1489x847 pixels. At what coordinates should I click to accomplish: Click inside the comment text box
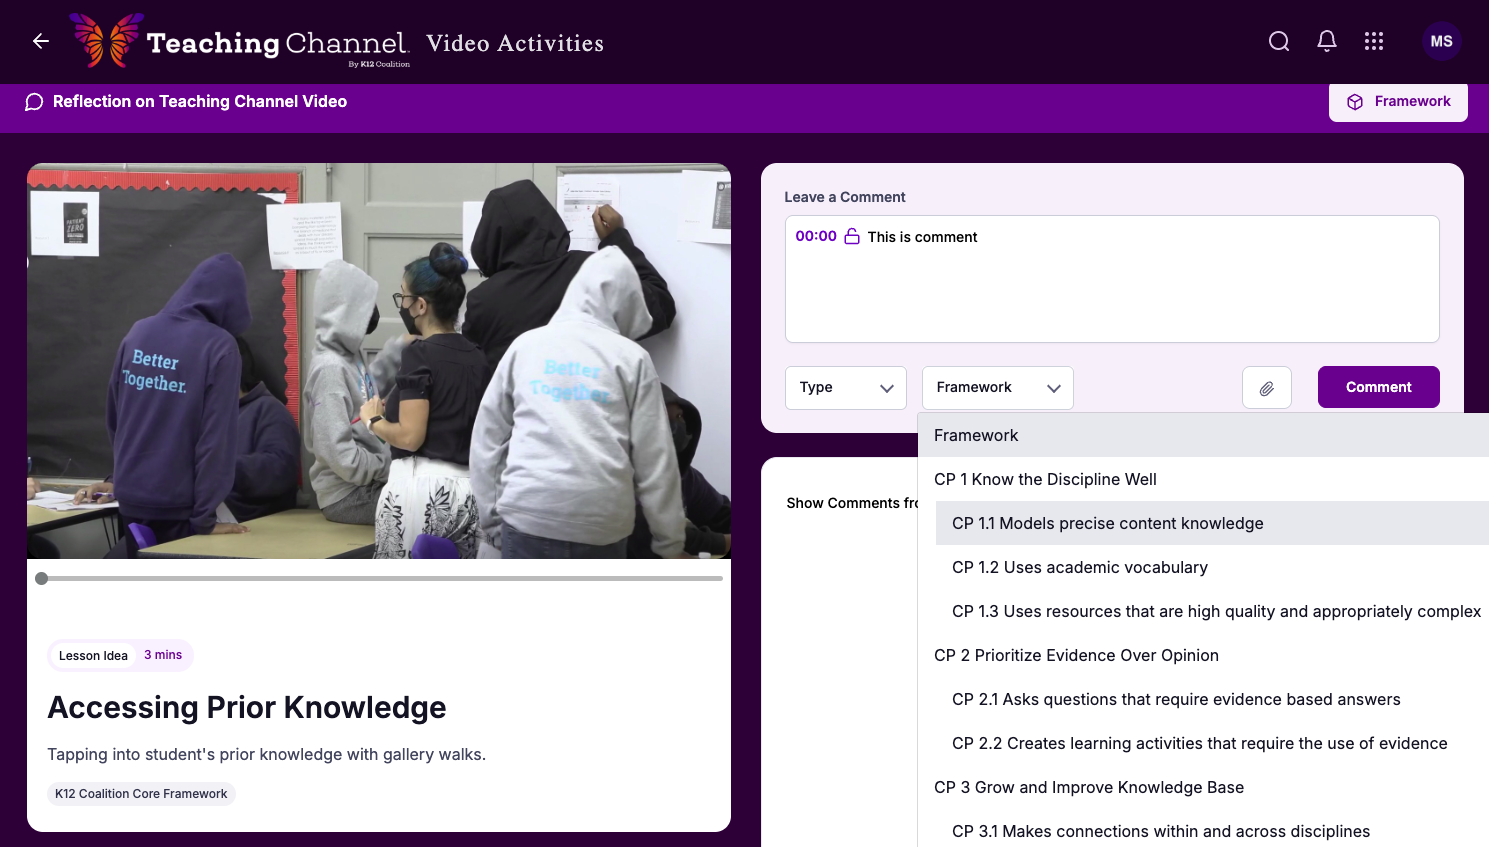(1112, 290)
